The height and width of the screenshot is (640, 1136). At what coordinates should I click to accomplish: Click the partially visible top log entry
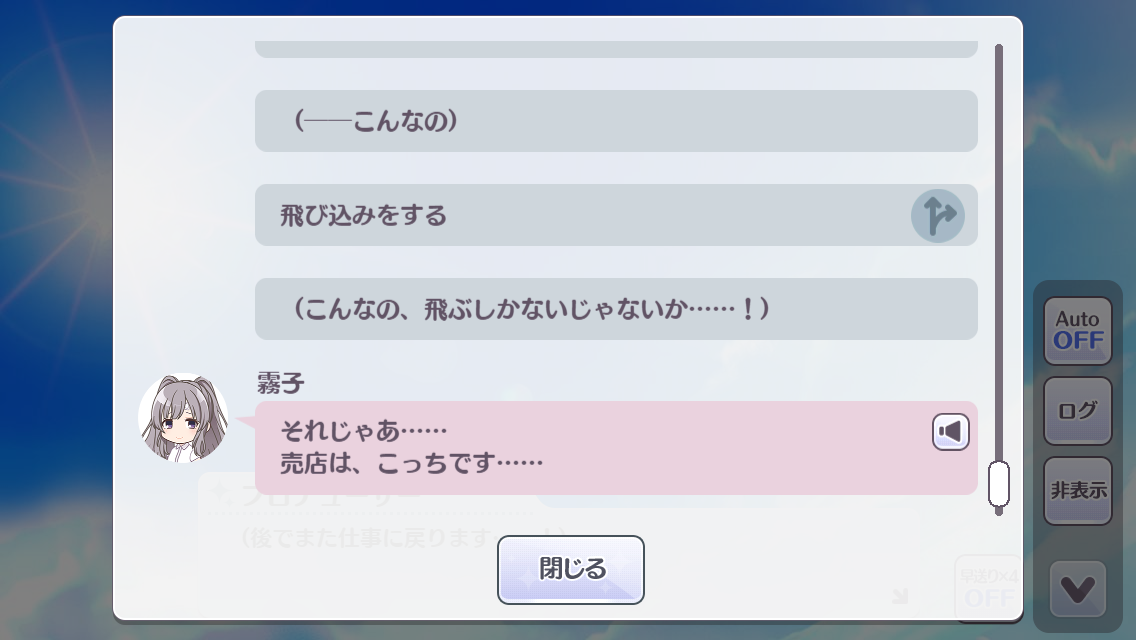point(615,49)
